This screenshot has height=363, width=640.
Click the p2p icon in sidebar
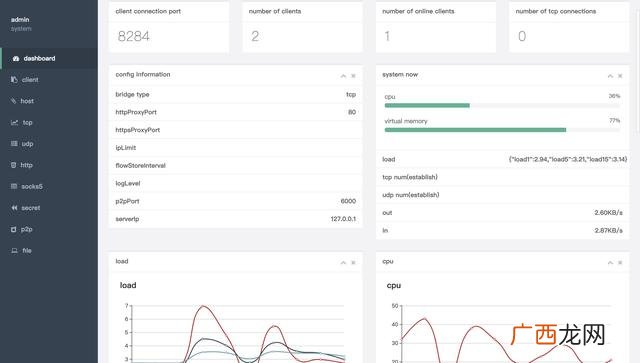pos(14,229)
